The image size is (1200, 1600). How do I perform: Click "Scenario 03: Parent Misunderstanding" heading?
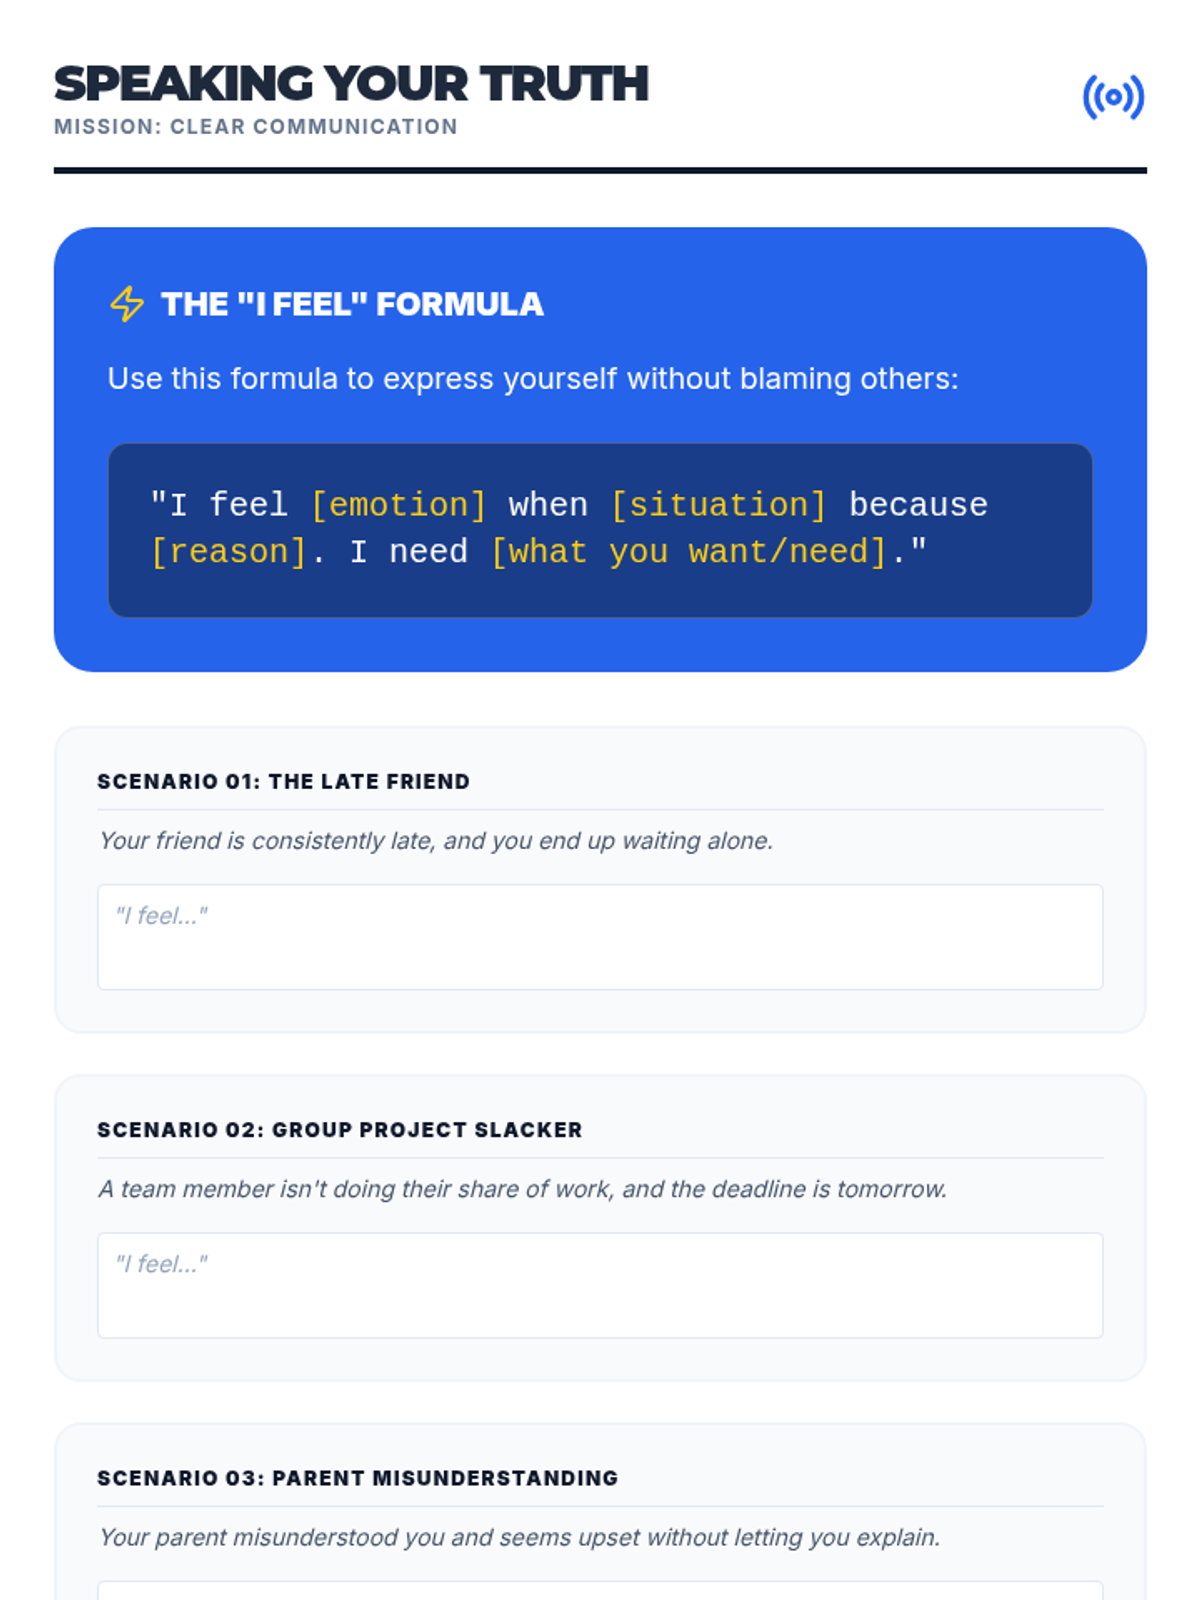pos(358,1478)
